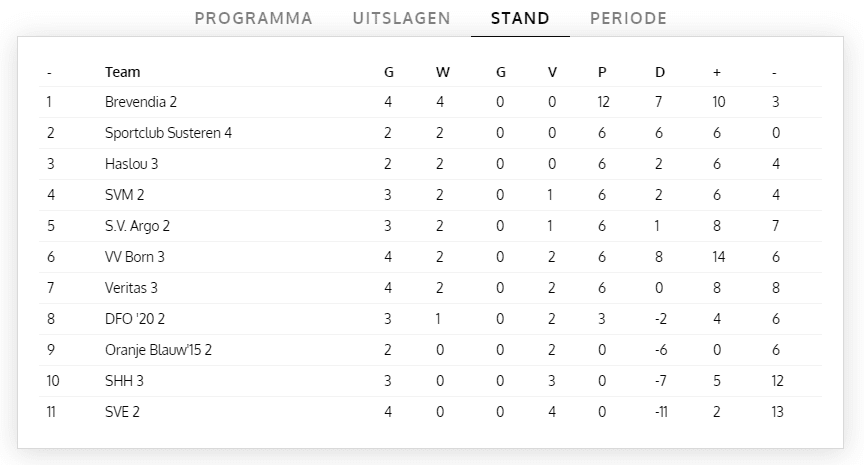Click the D goal difference header

tap(659, 72)
